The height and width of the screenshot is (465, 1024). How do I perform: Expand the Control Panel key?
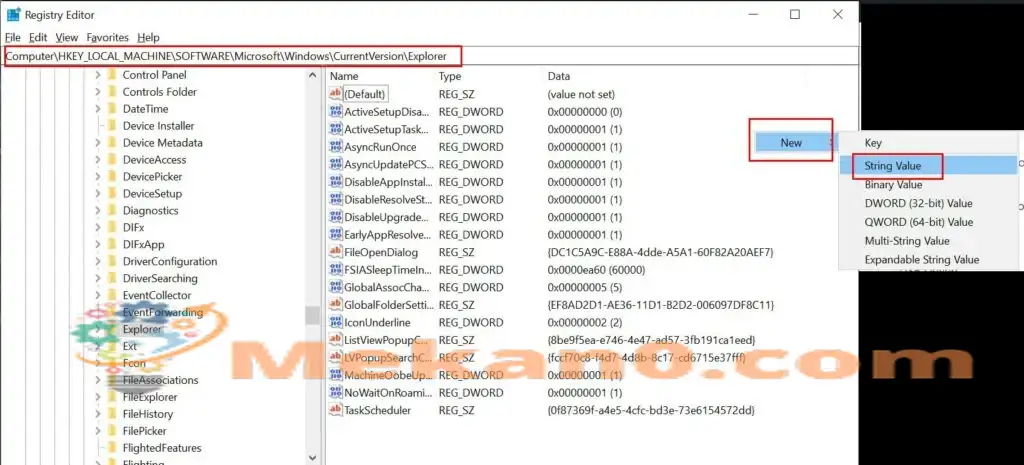point(97,75)
